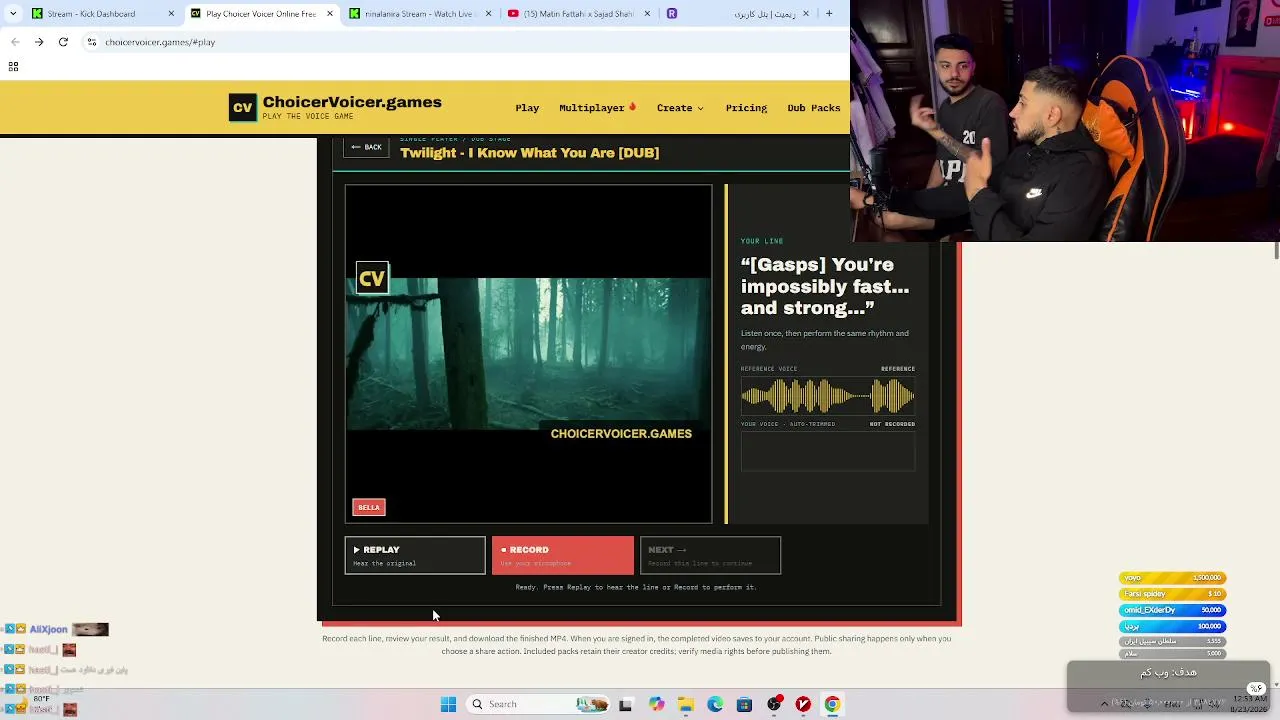Open the Multiplayer page
Viewport: 1280px width, 720px height.
tap(598, 108)
